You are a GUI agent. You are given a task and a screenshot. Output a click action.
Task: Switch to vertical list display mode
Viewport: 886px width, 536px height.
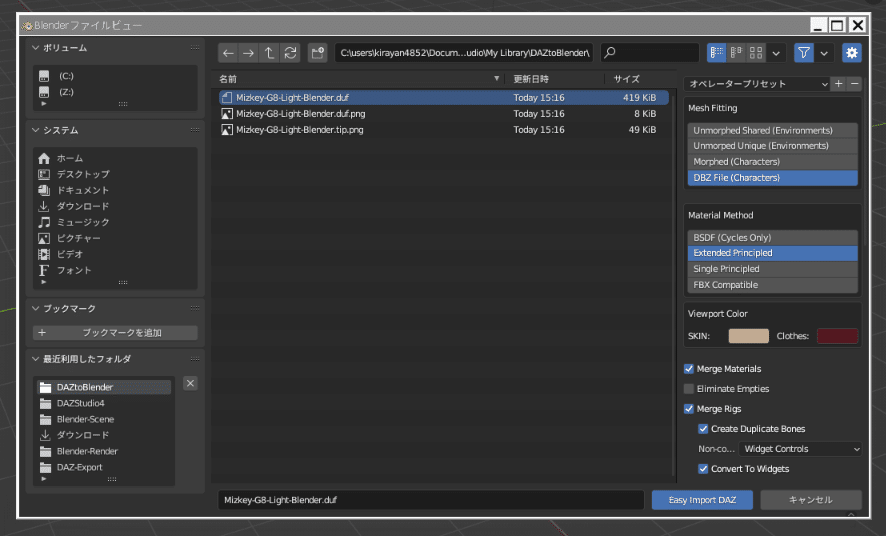coord(716,53)
